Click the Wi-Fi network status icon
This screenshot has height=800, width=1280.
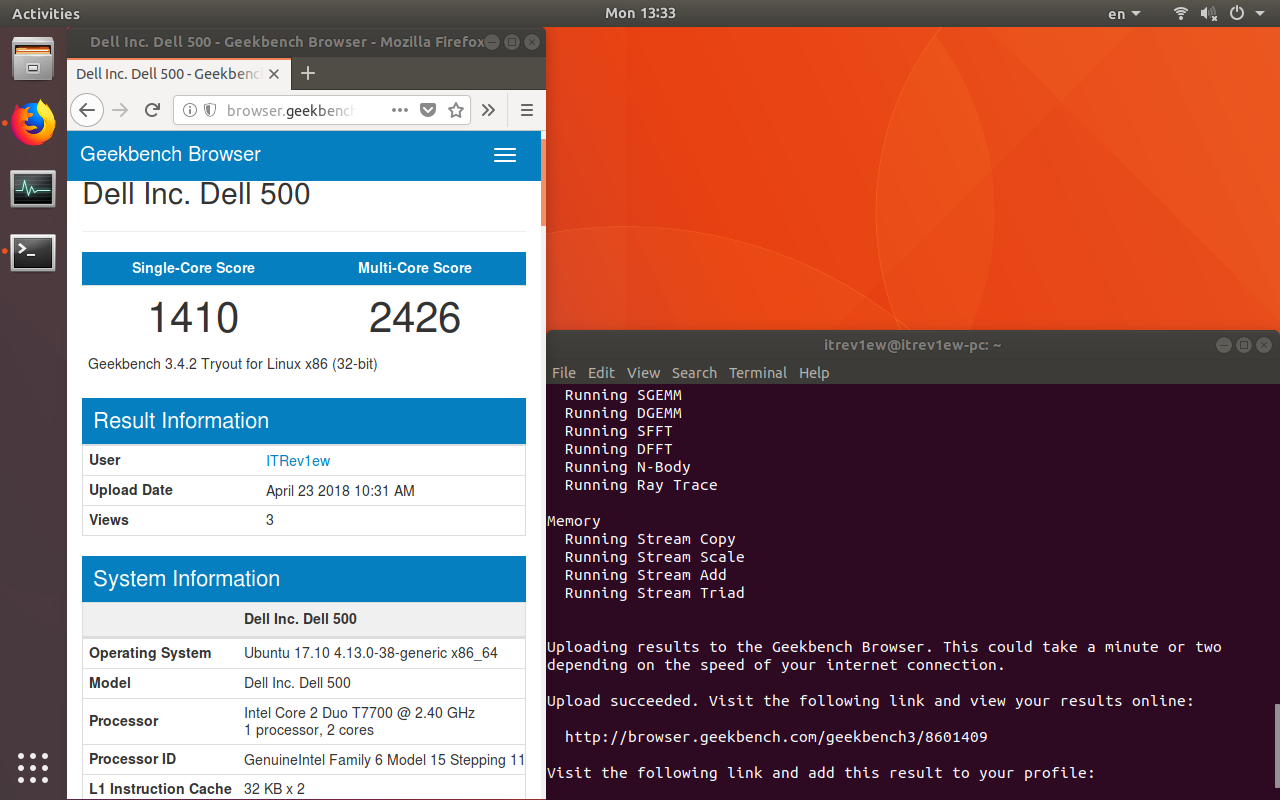[1181, 13]
